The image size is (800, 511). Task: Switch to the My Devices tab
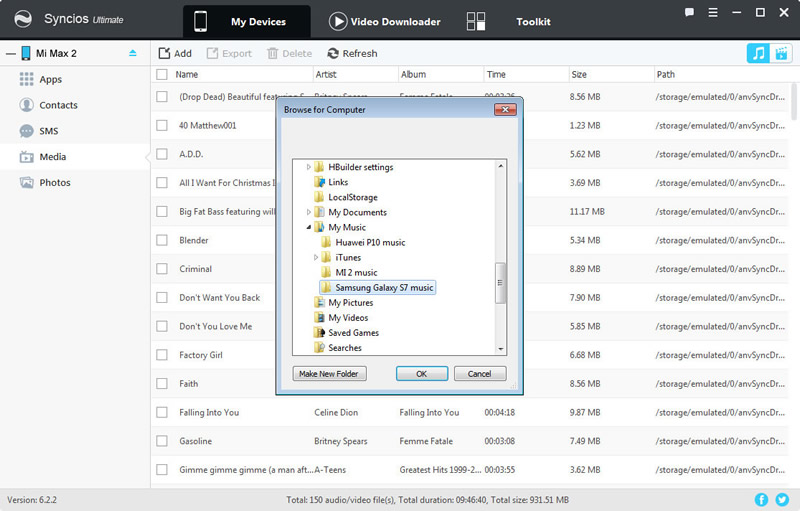[x=247, y=21]
